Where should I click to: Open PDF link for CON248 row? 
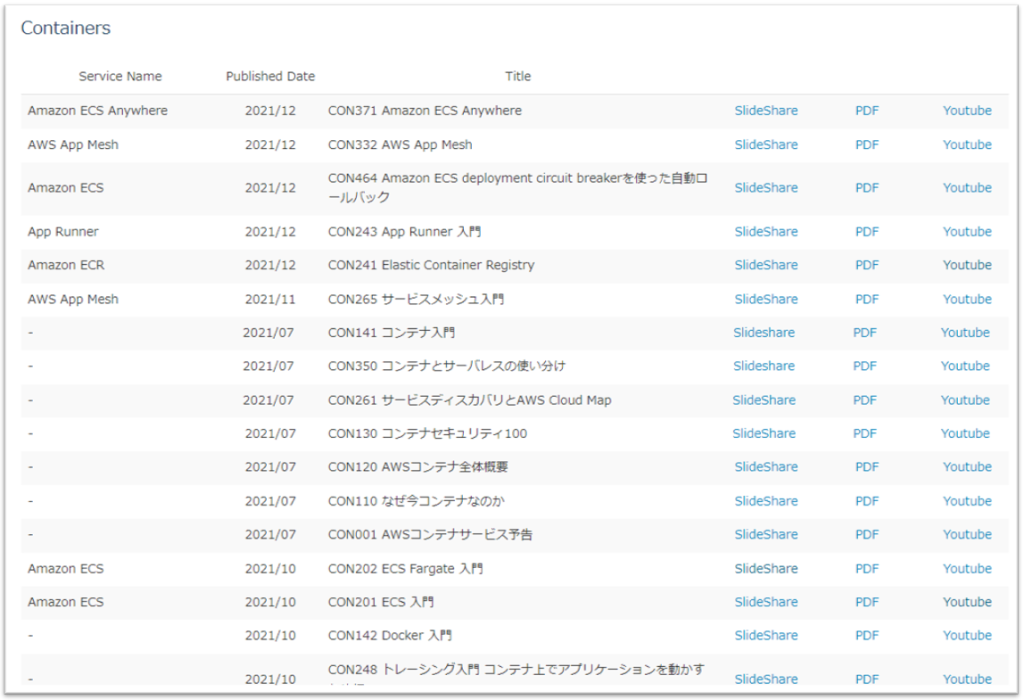tap(867, 679)
